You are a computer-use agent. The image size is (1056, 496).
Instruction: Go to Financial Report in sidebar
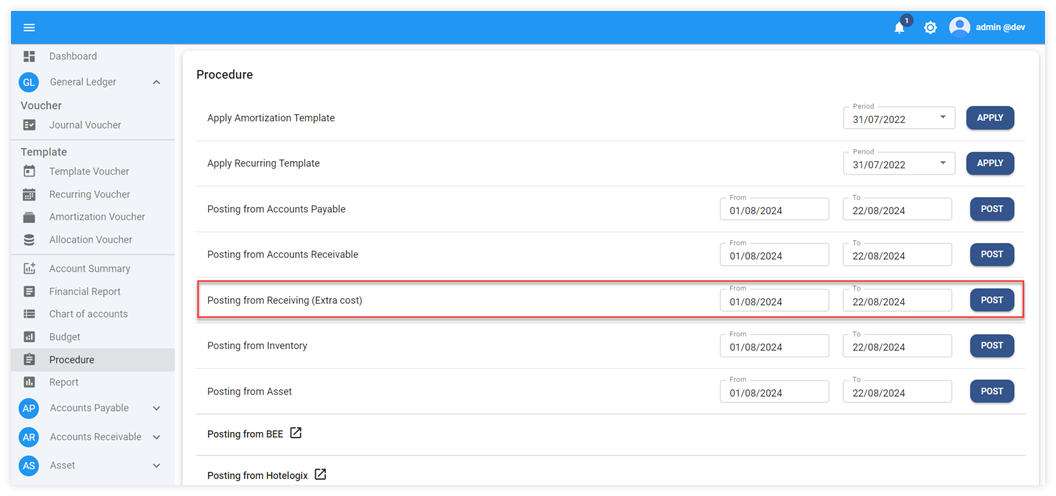click(x=85, y=292)
